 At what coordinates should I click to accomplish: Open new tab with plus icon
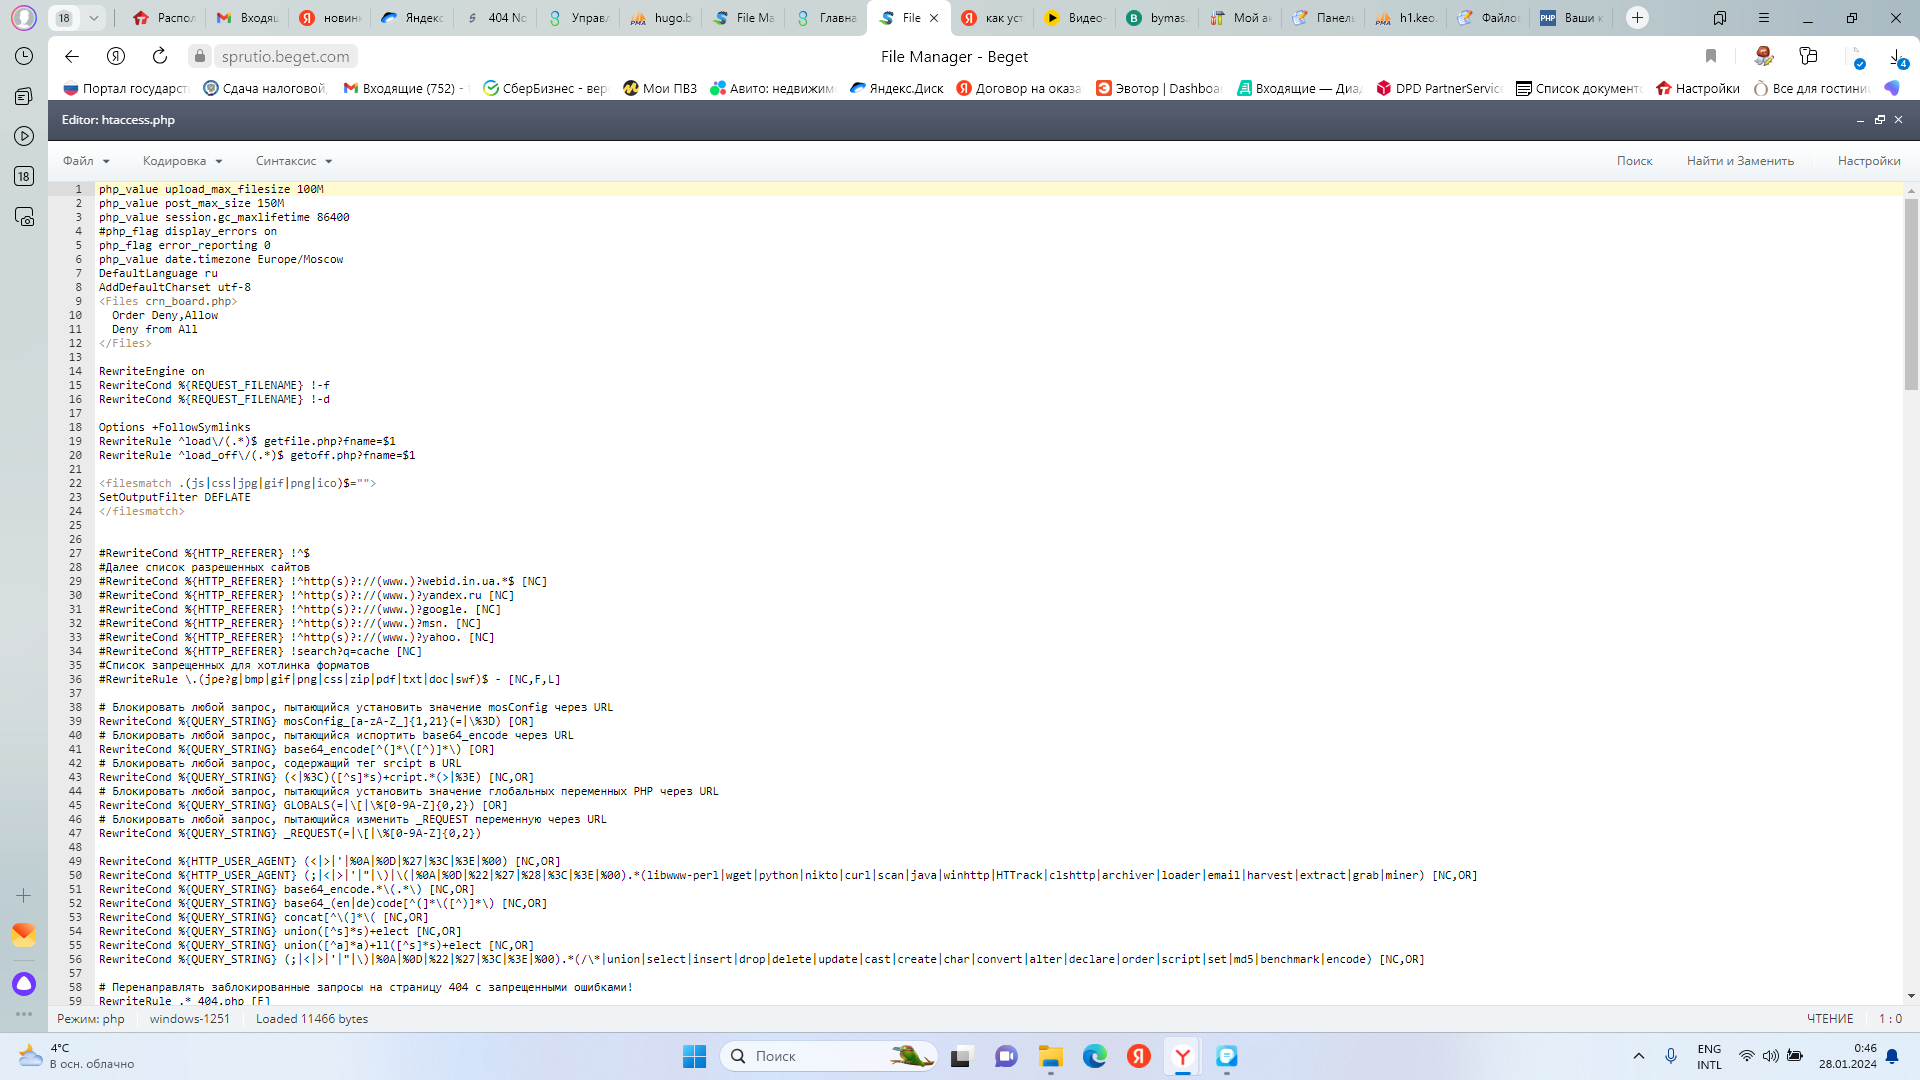tap(1637, 17)
